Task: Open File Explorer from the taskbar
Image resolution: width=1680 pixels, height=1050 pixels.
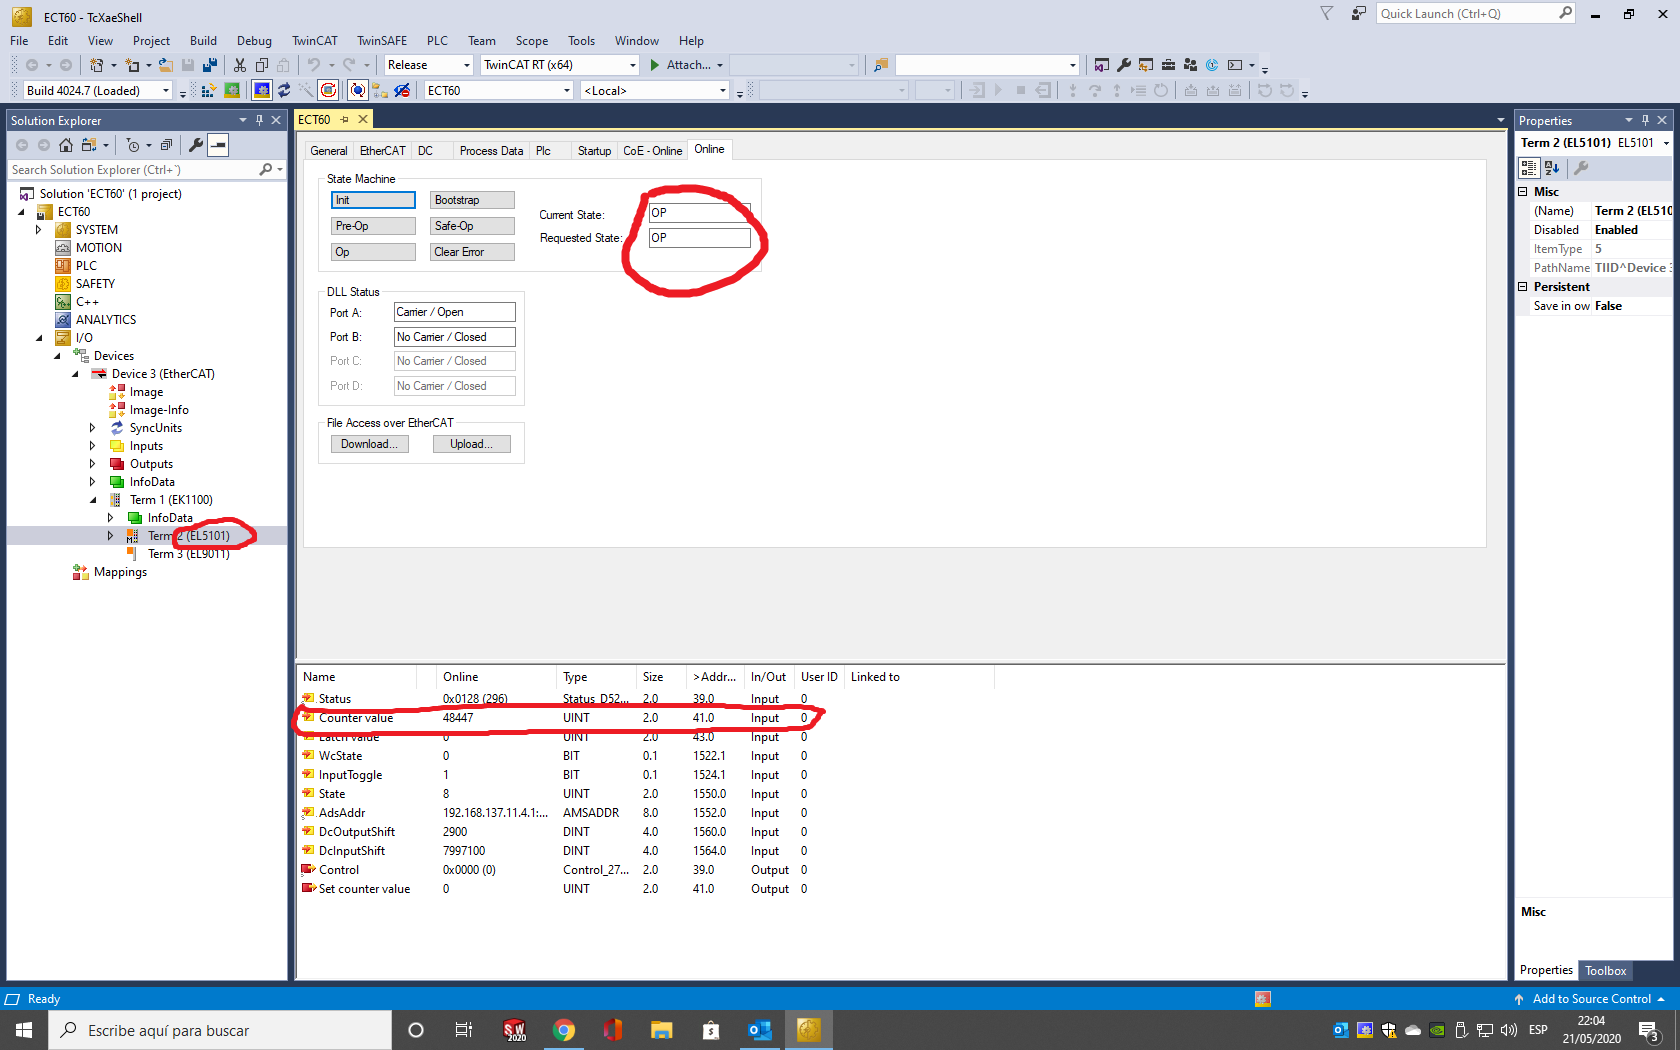Action: pyautogui.click(x=661, y=1030)
